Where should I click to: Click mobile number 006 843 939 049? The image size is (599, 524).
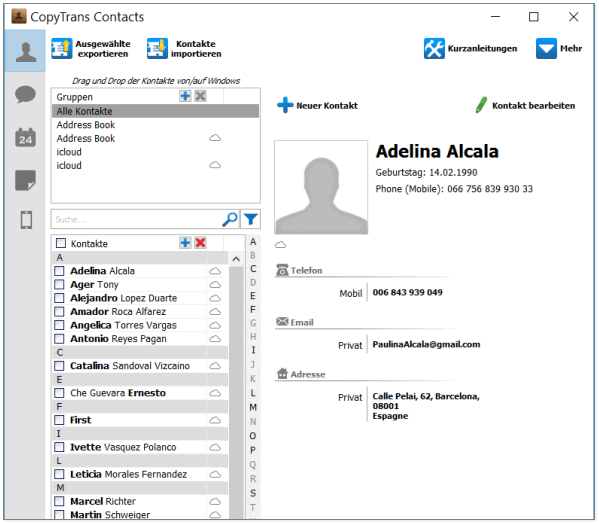coord(408,293)
